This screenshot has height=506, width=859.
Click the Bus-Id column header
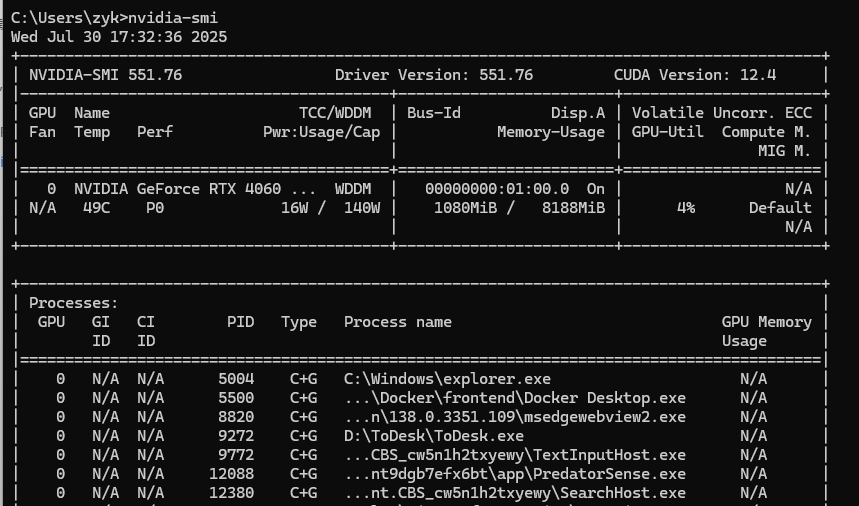point(434,113)
